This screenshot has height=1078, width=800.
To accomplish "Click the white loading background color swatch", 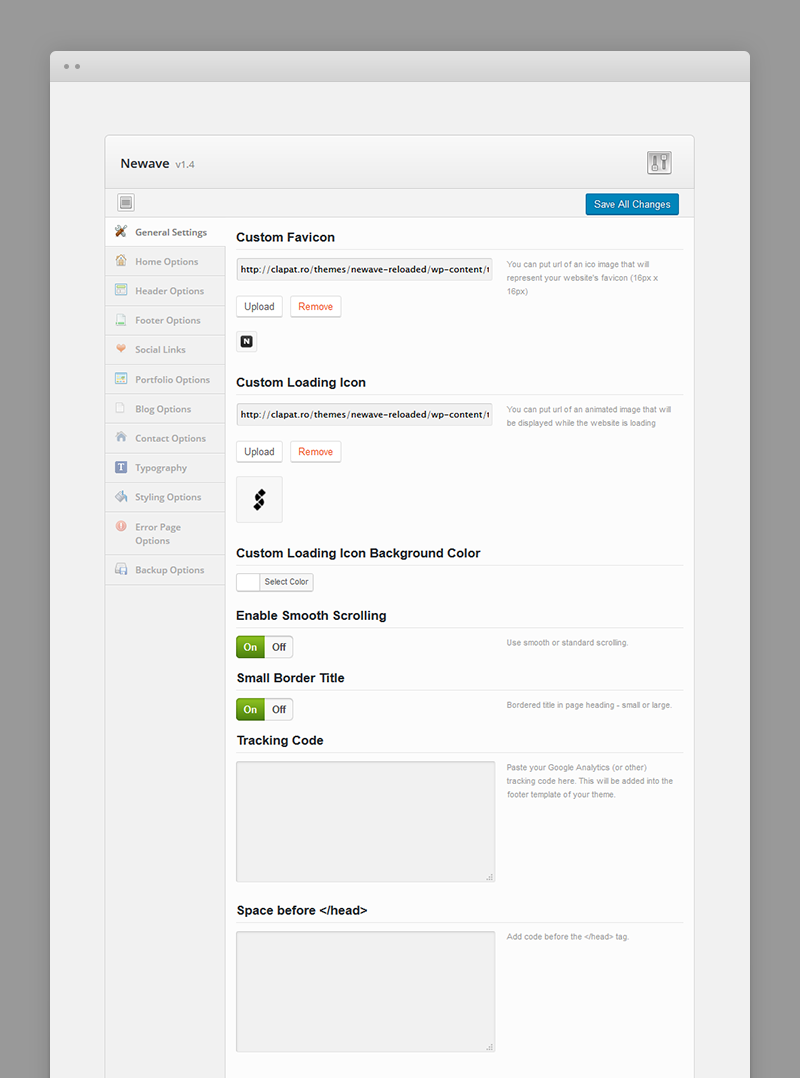I will click(248, 582).
